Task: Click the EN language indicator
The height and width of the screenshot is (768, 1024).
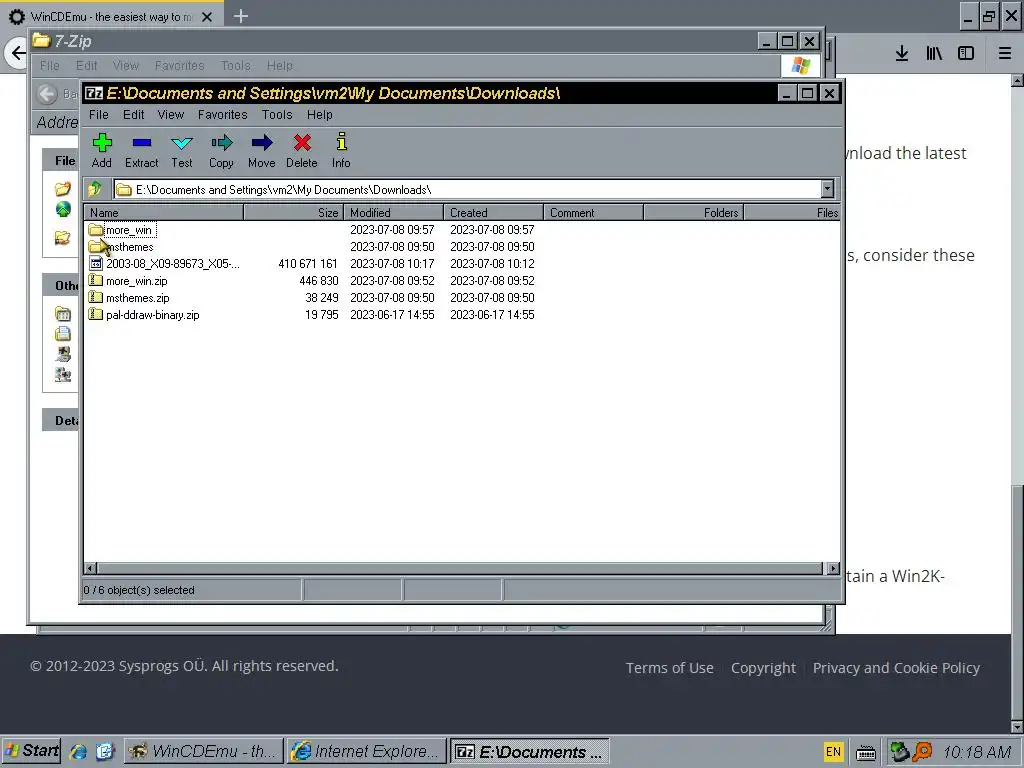Action: 833,752
